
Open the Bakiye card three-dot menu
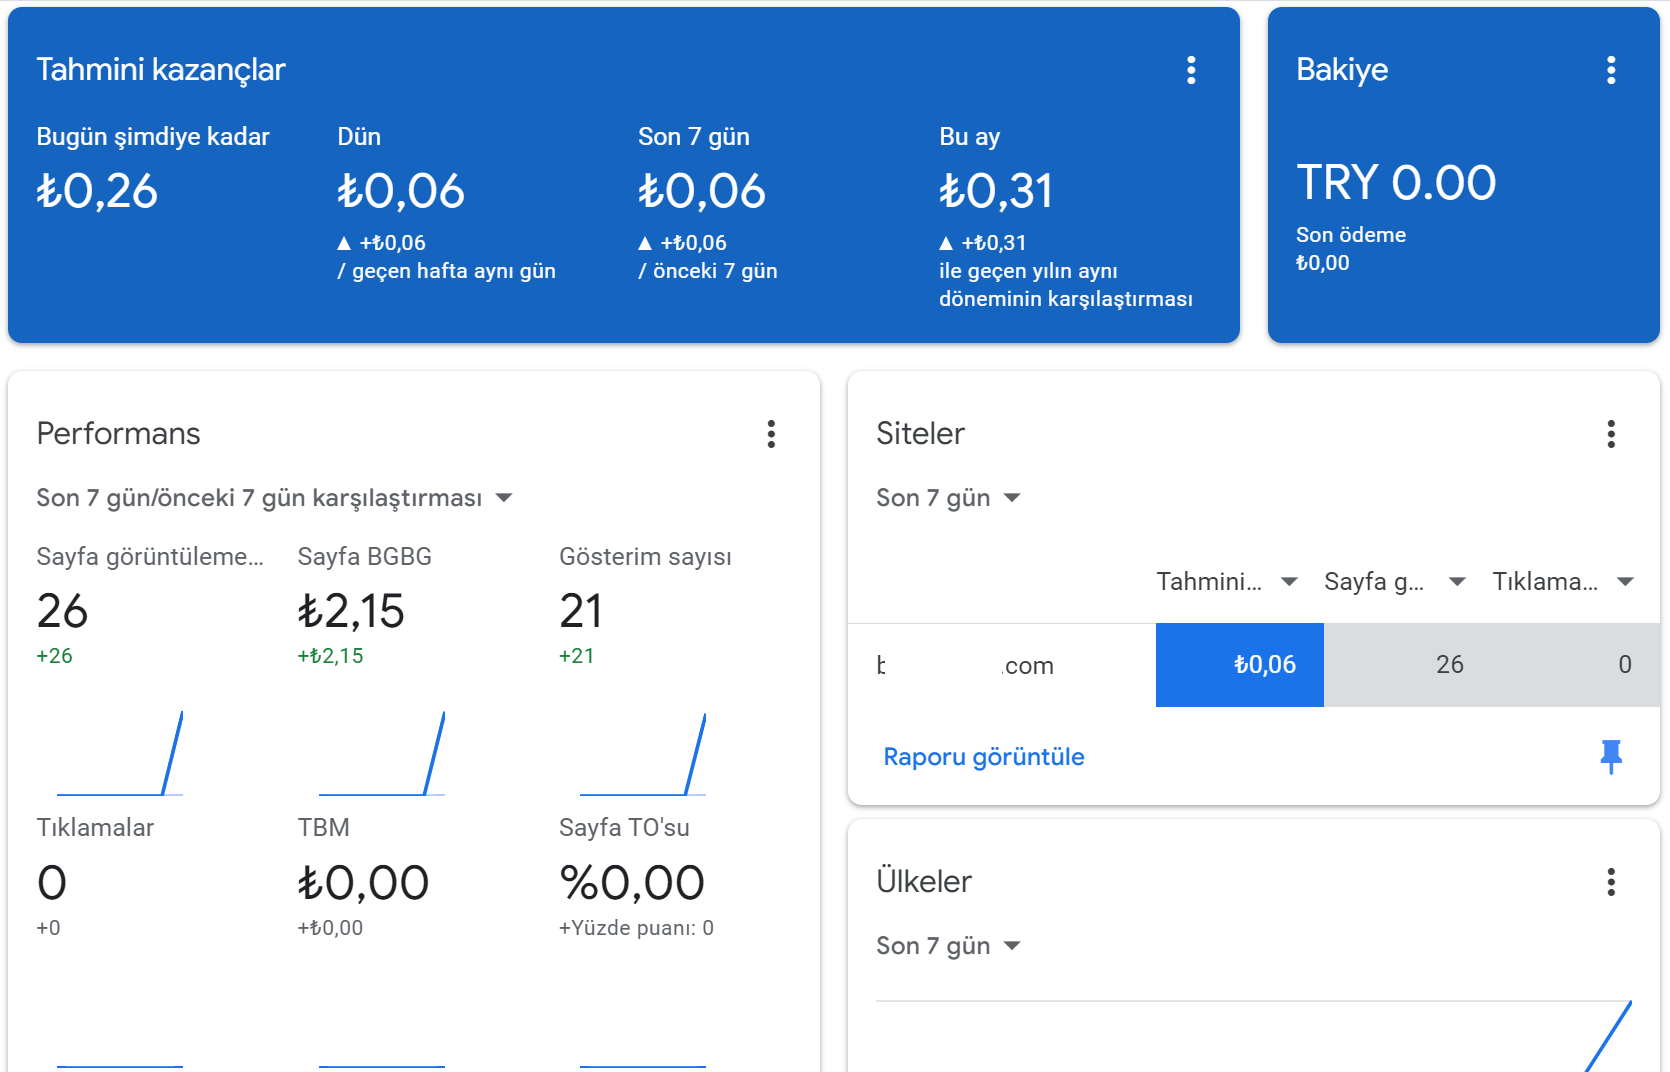point(1611,70)
